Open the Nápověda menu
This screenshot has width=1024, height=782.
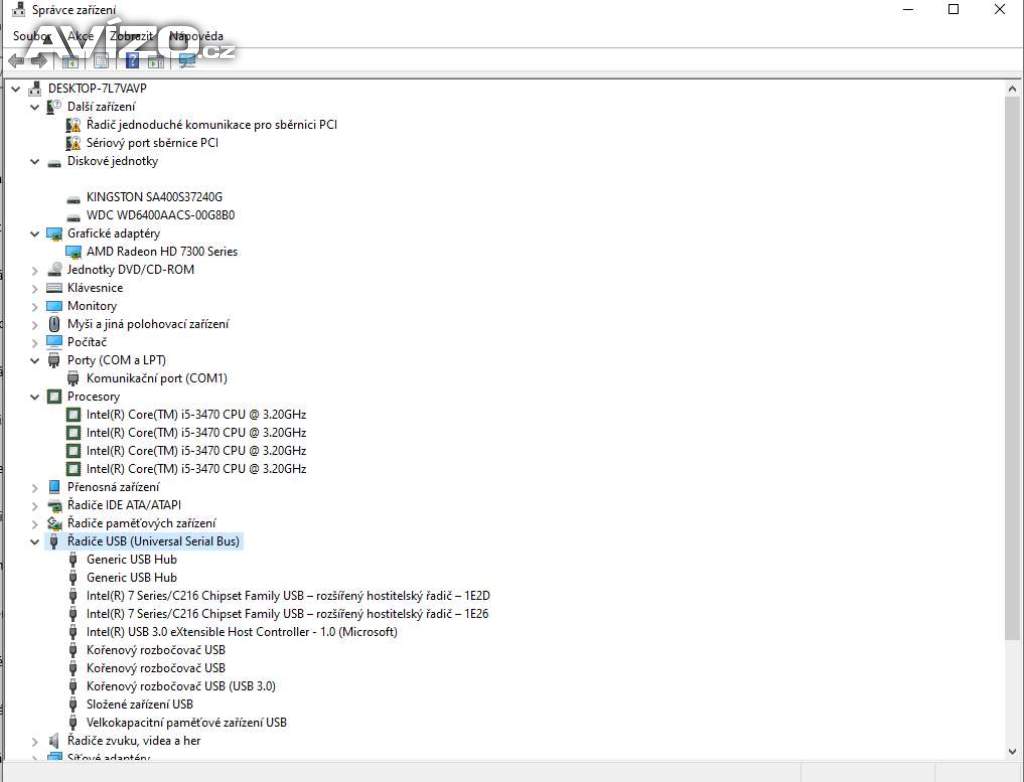pos(196,36)
